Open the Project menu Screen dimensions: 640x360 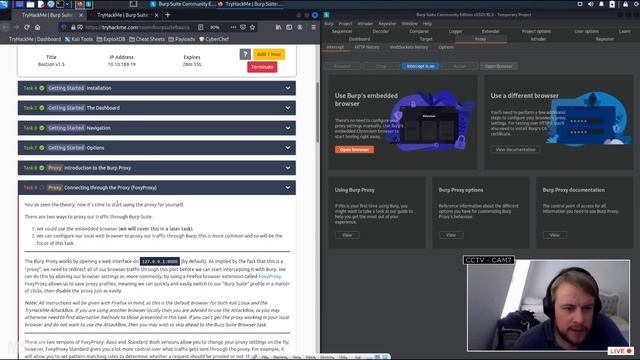pyautogui.click(x=345, y=24)
